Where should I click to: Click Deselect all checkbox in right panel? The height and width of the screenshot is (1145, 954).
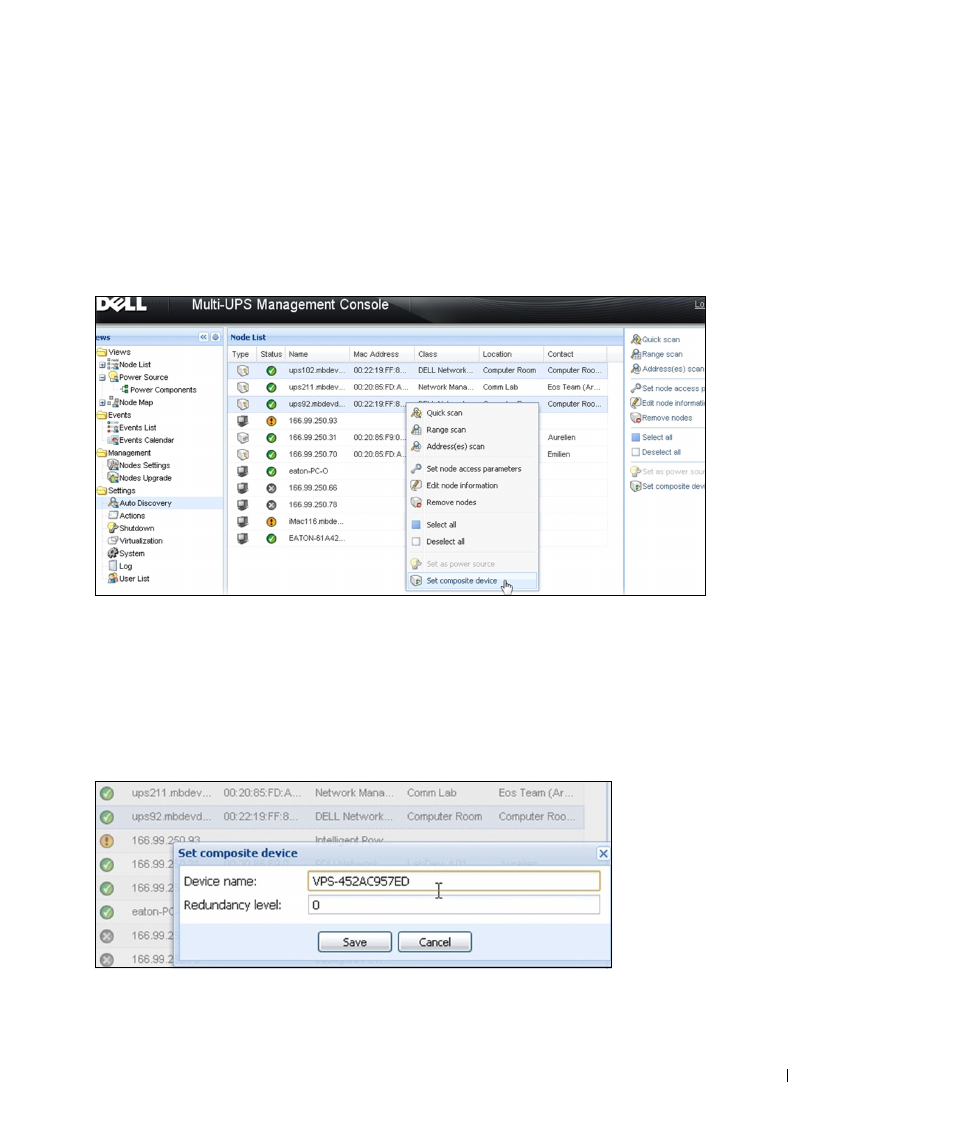pyautogui.click(x=636, y=452)
